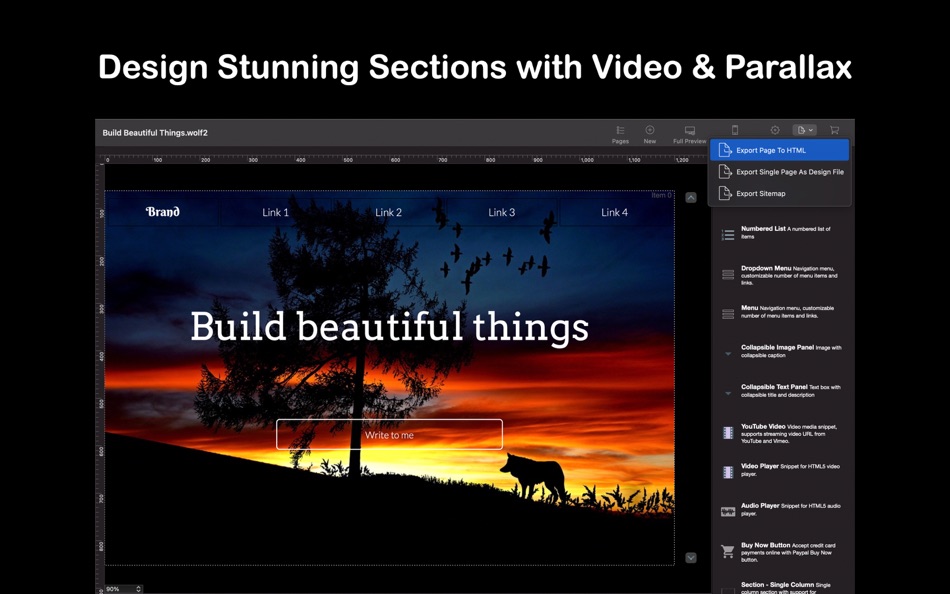Viewport: 950px width, 594px height.
Task: Choose Export Single Page As Design File
Action: [x=779, y=172]
